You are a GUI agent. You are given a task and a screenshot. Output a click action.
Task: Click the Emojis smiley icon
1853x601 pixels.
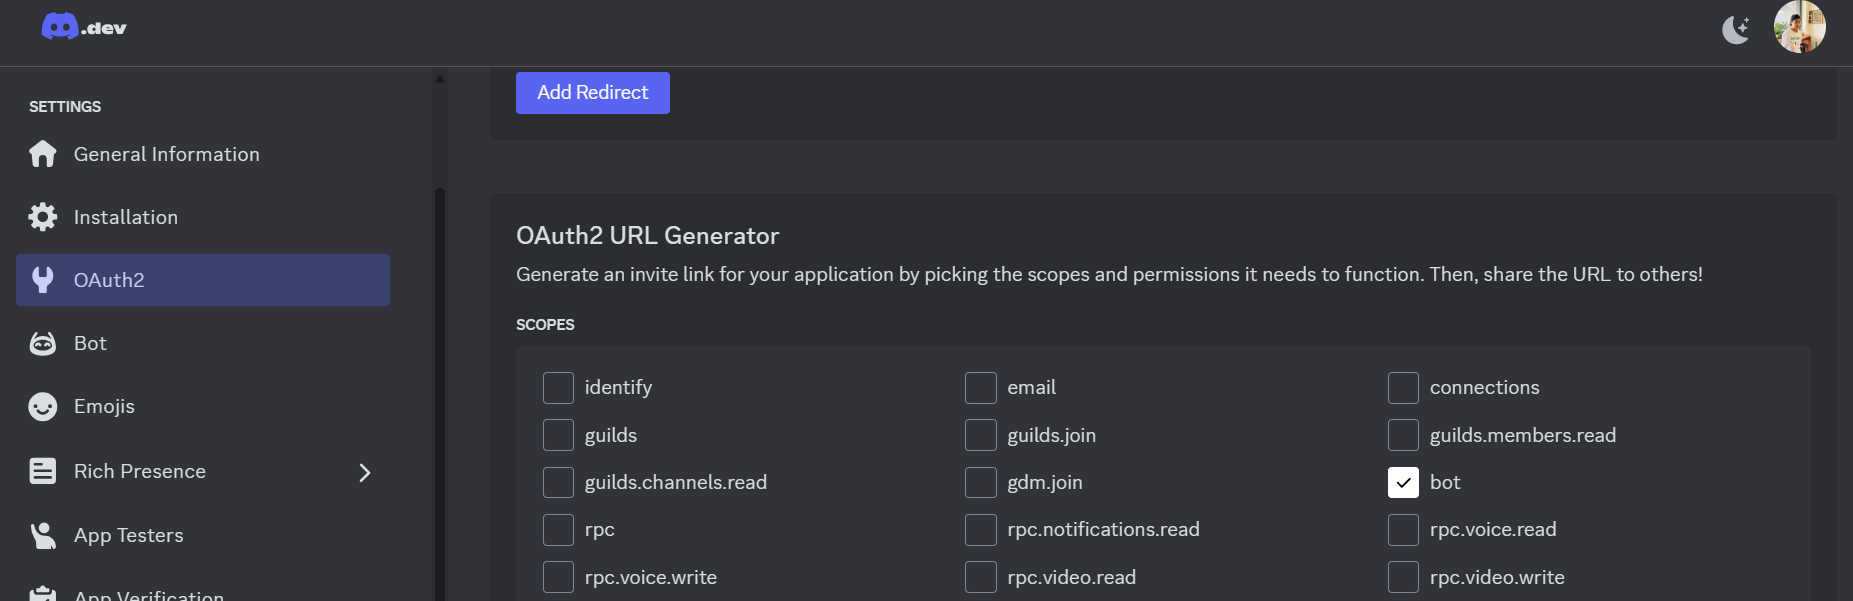pyautogui.click(x=43, y=406)
